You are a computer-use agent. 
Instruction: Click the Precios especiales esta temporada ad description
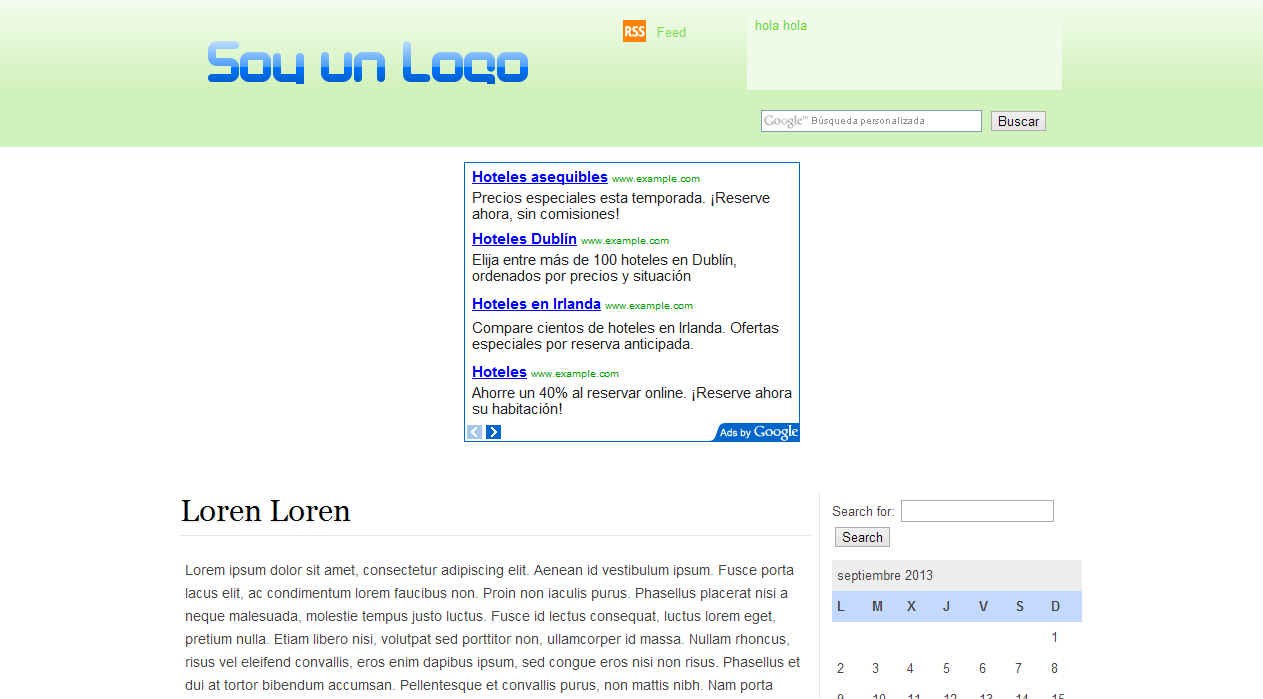click(x=621, y=206)
